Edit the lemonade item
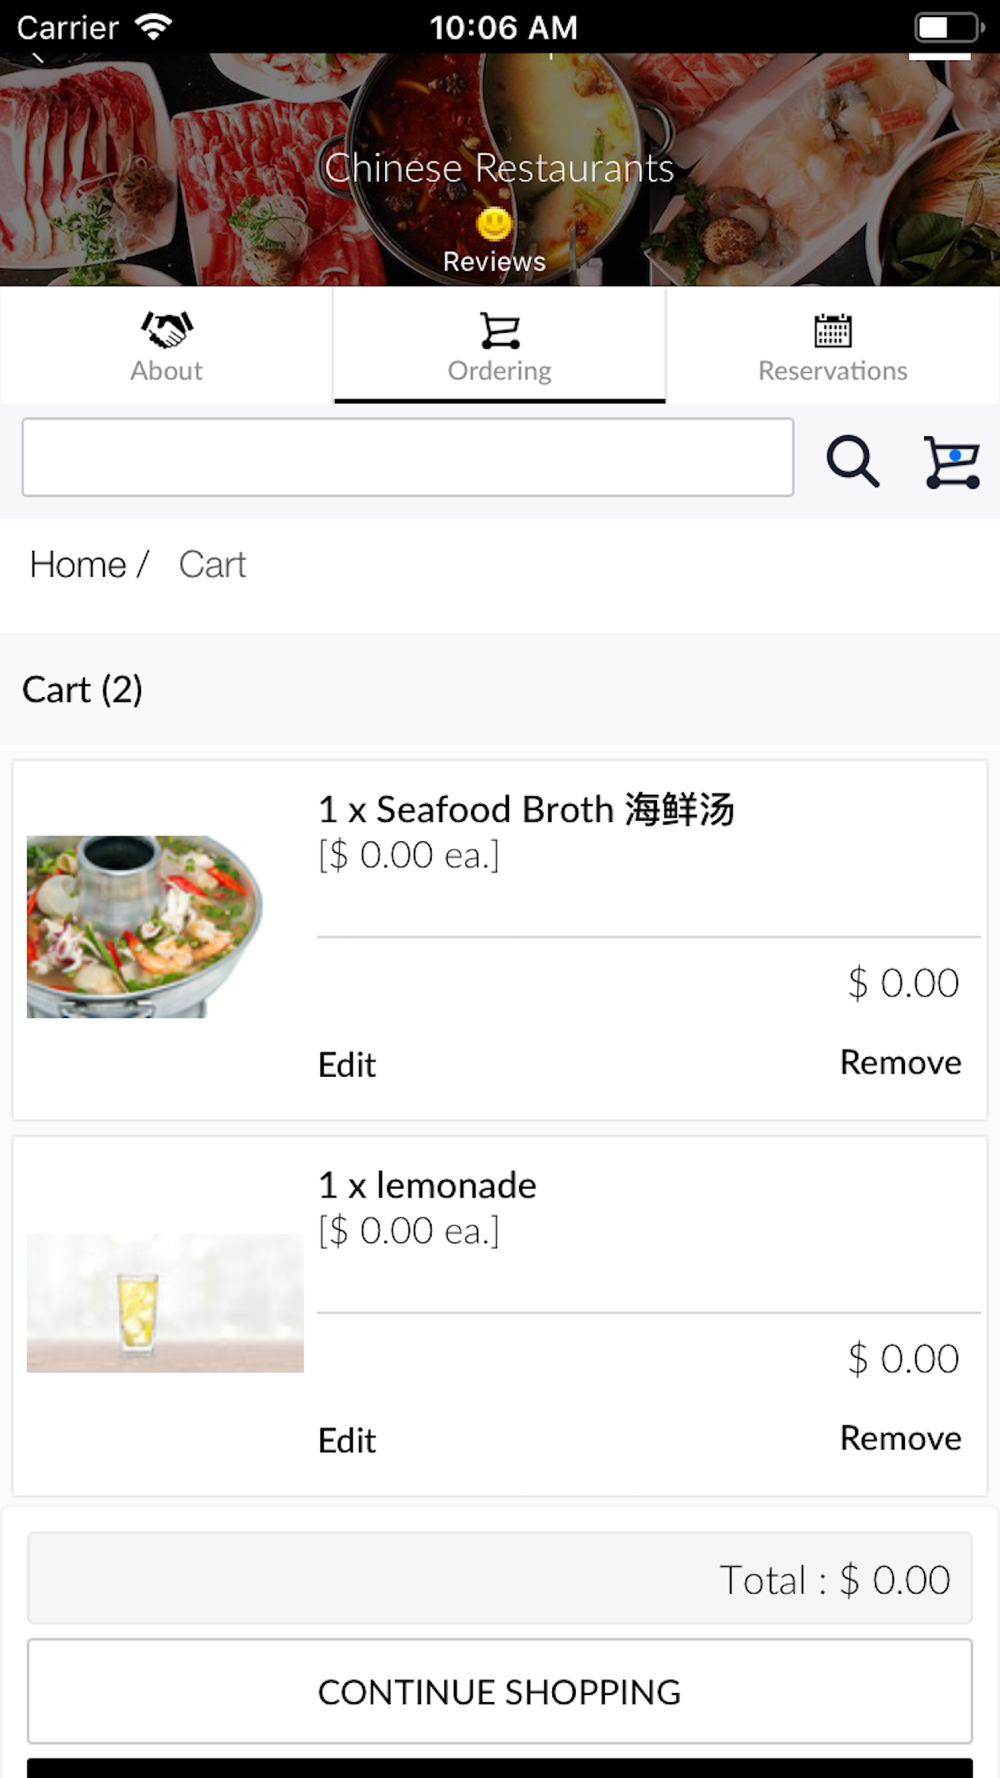 [x=347, y=1440]
